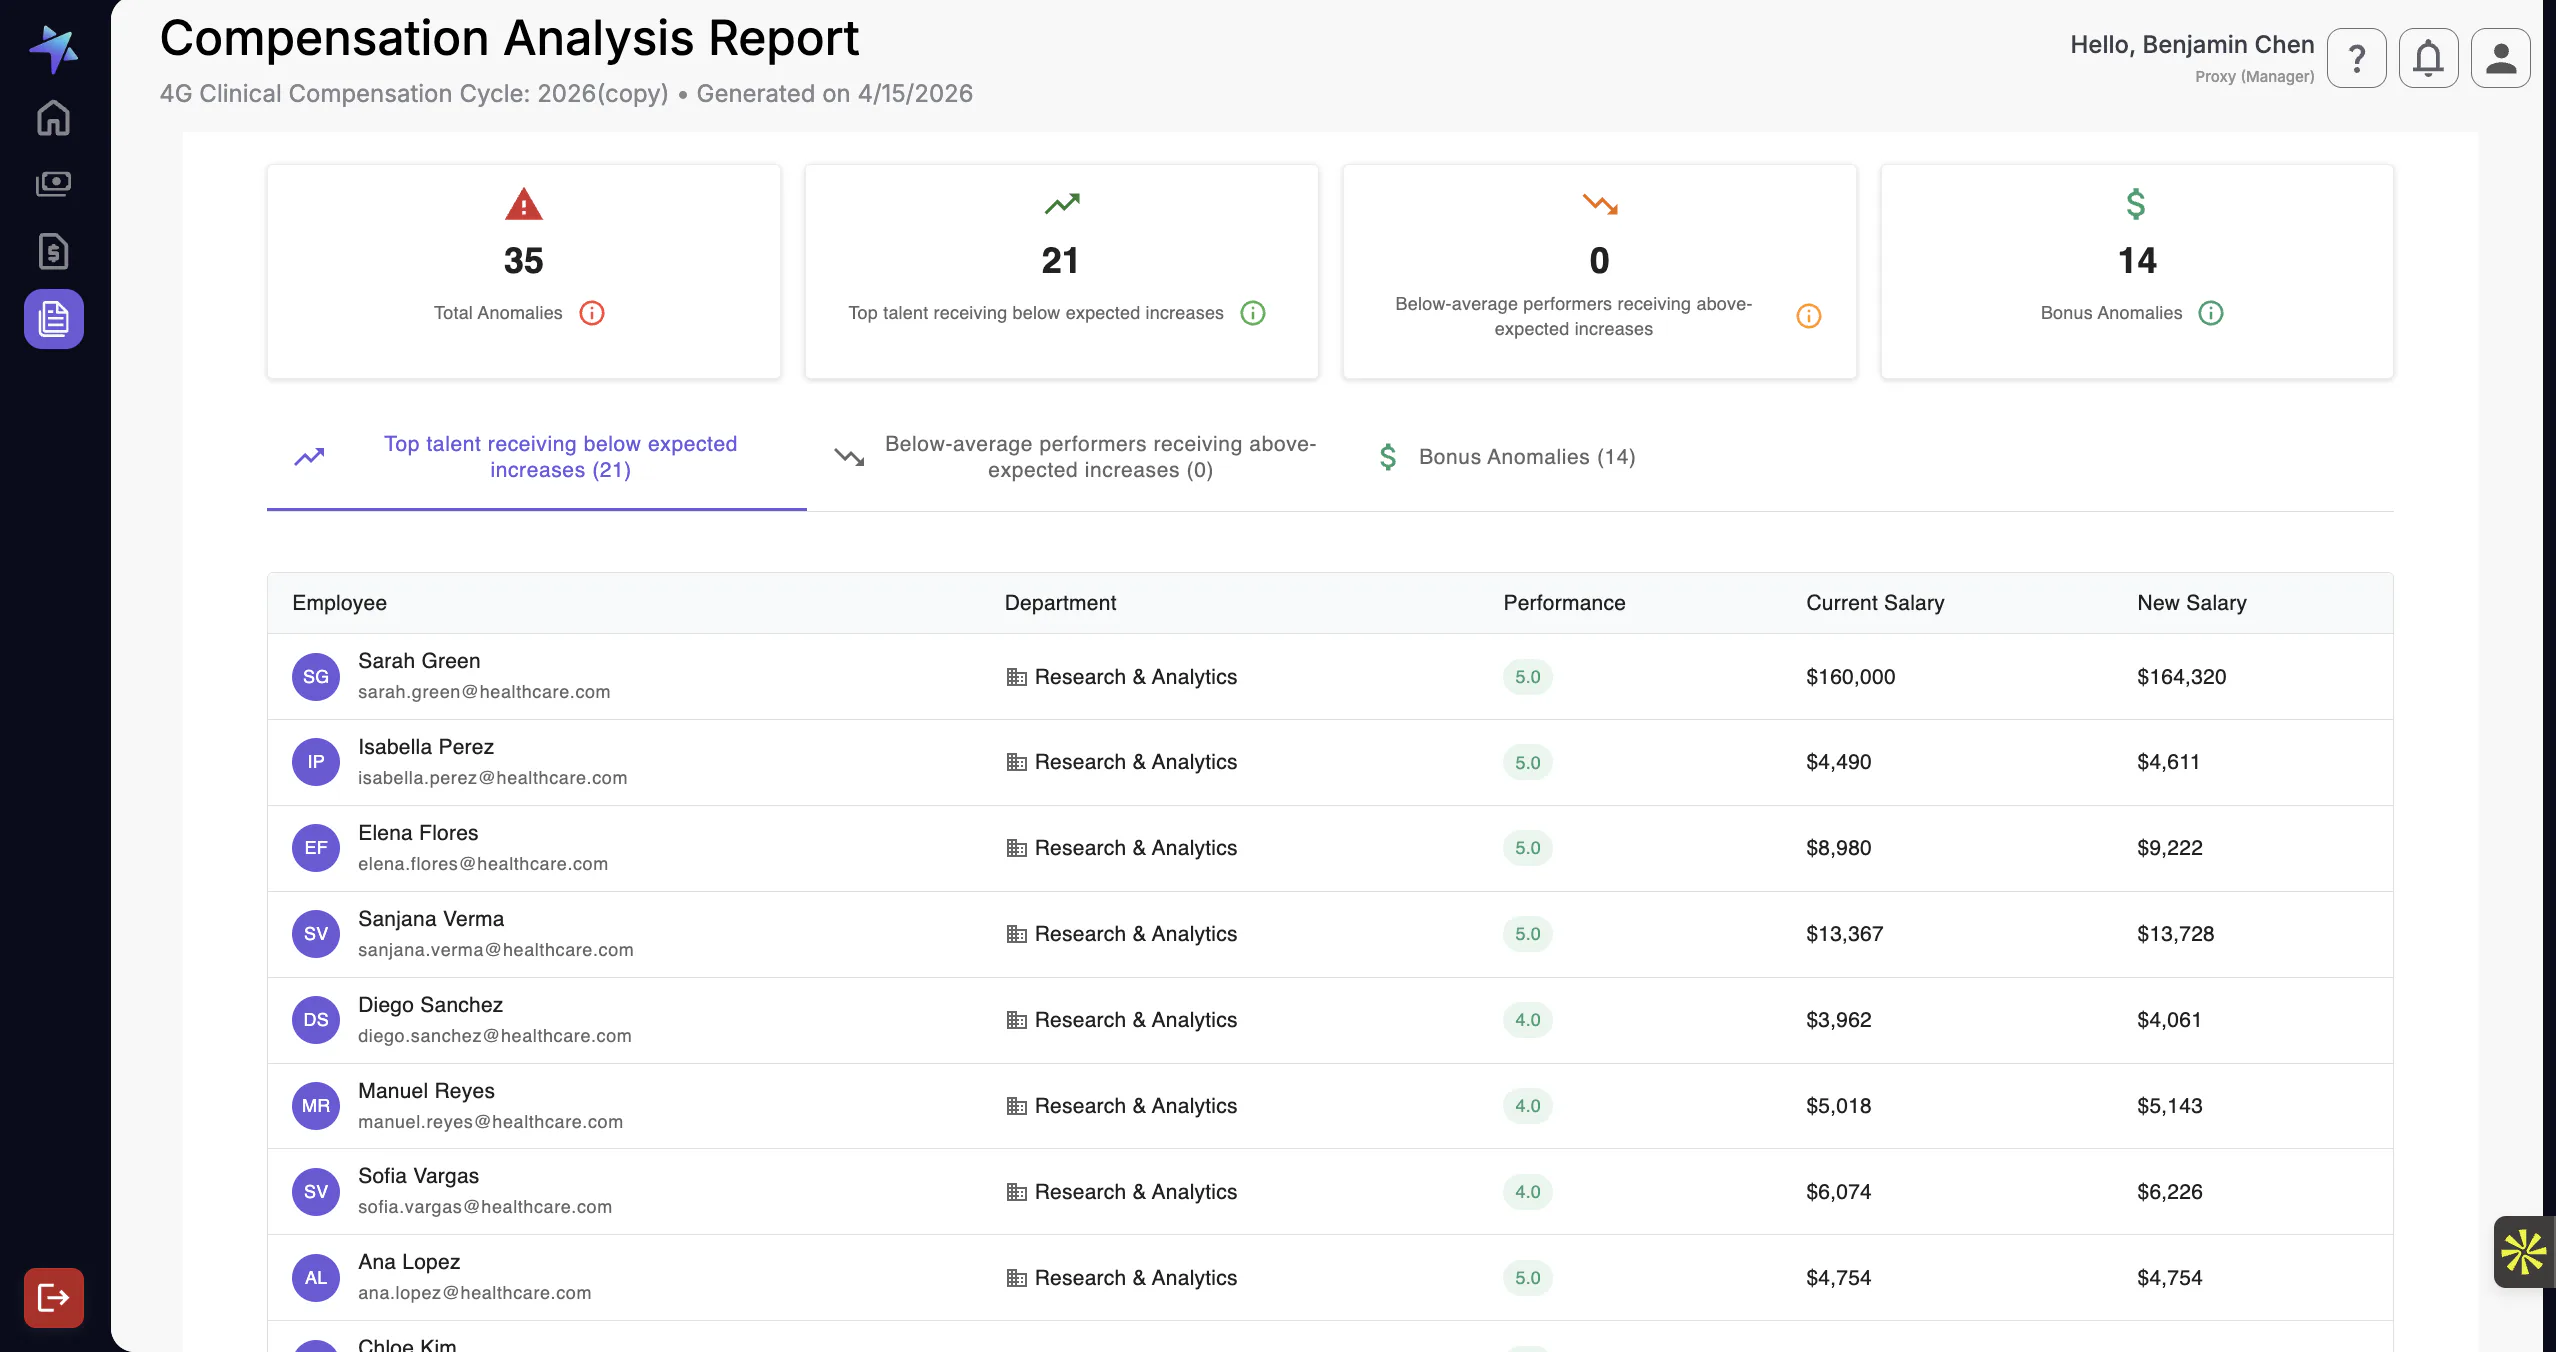Click info icon beside Top talent card label
Image resolution: width=2556 pixels, height=1352 pixels.
click(1253, 313)
